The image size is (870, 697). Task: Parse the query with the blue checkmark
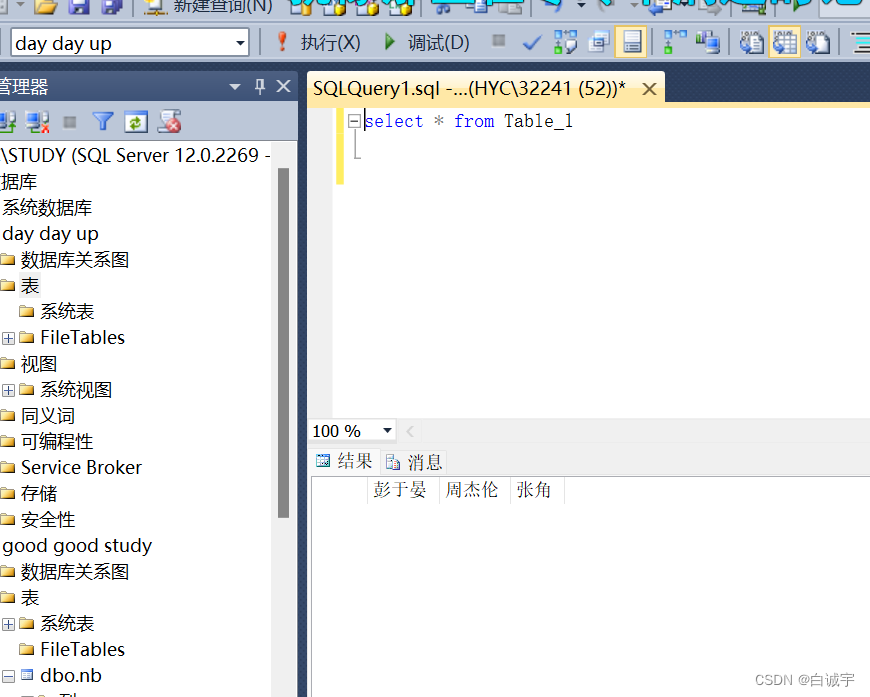click(x=532, y=42)
